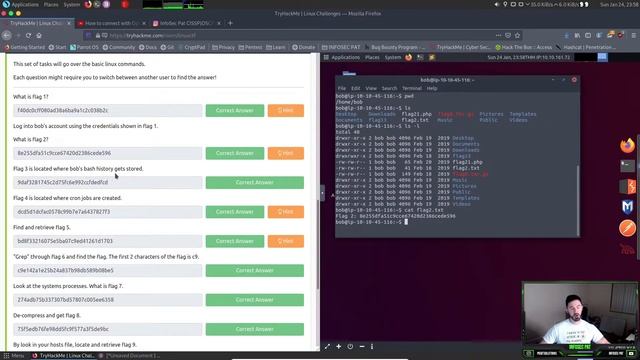Viewport: 640px width, 360px height.
Task: Click the flag 1 answer input field
Action: pos(108,111)
